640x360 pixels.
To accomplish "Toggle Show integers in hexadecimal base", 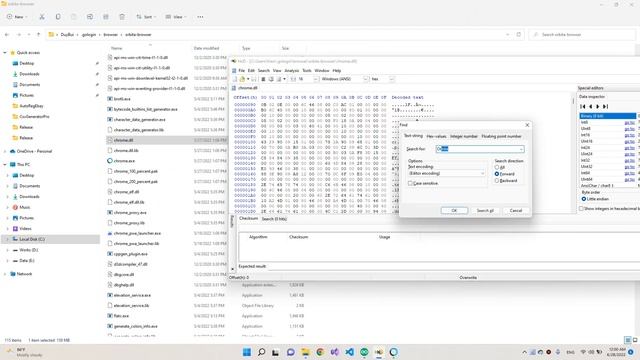I will click(x=581, y=209).
